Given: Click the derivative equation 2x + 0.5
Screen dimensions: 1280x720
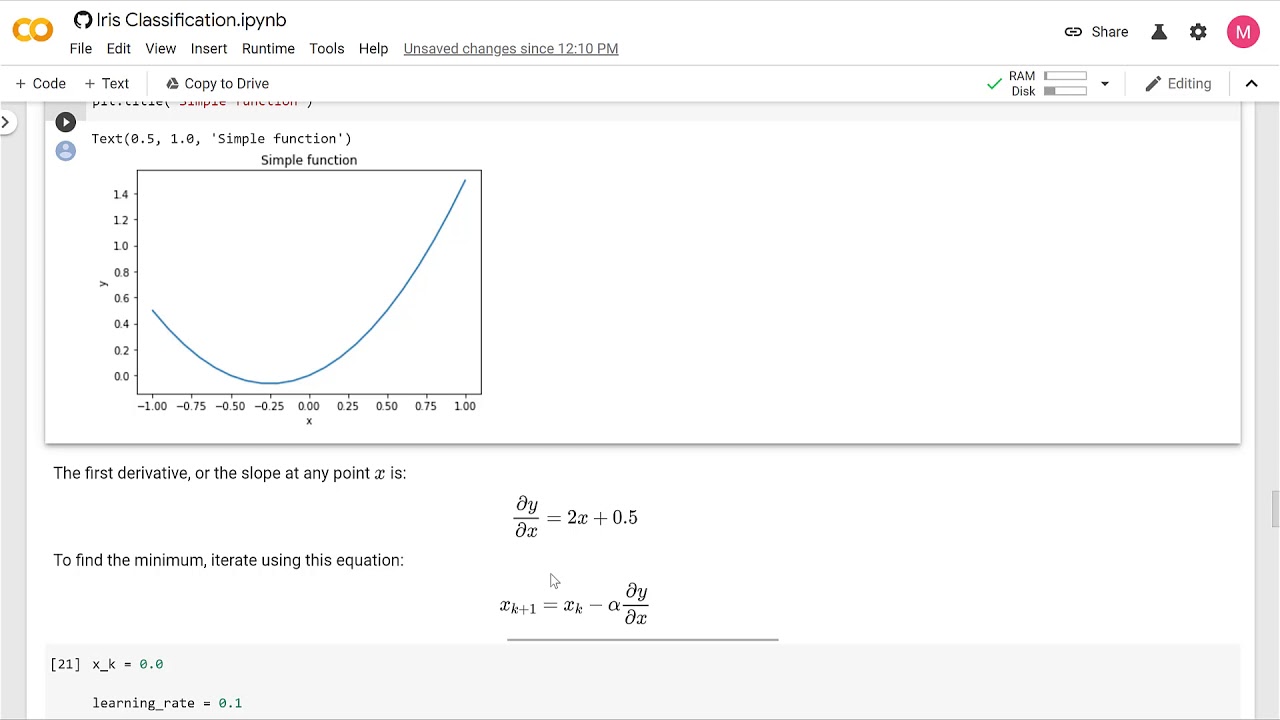Looking at the screenshot, I should click(575, 517).
